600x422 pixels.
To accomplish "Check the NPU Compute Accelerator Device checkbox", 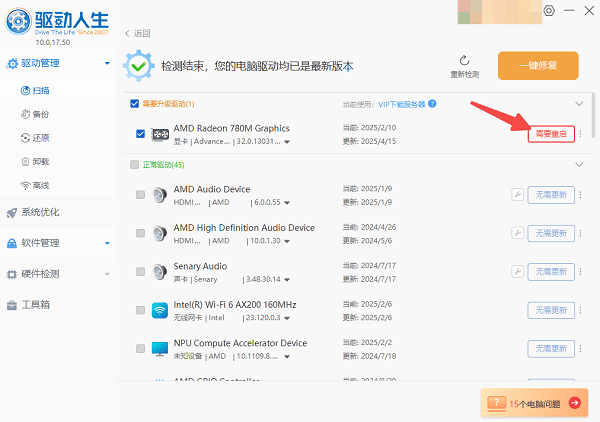I will (140, 349).
